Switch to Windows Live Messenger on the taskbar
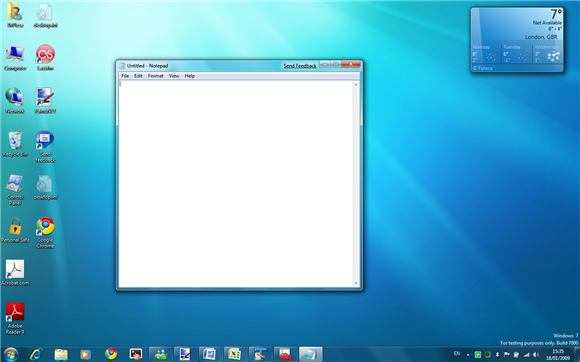Viewport: 580px width, 362px height. coord(161,355)
